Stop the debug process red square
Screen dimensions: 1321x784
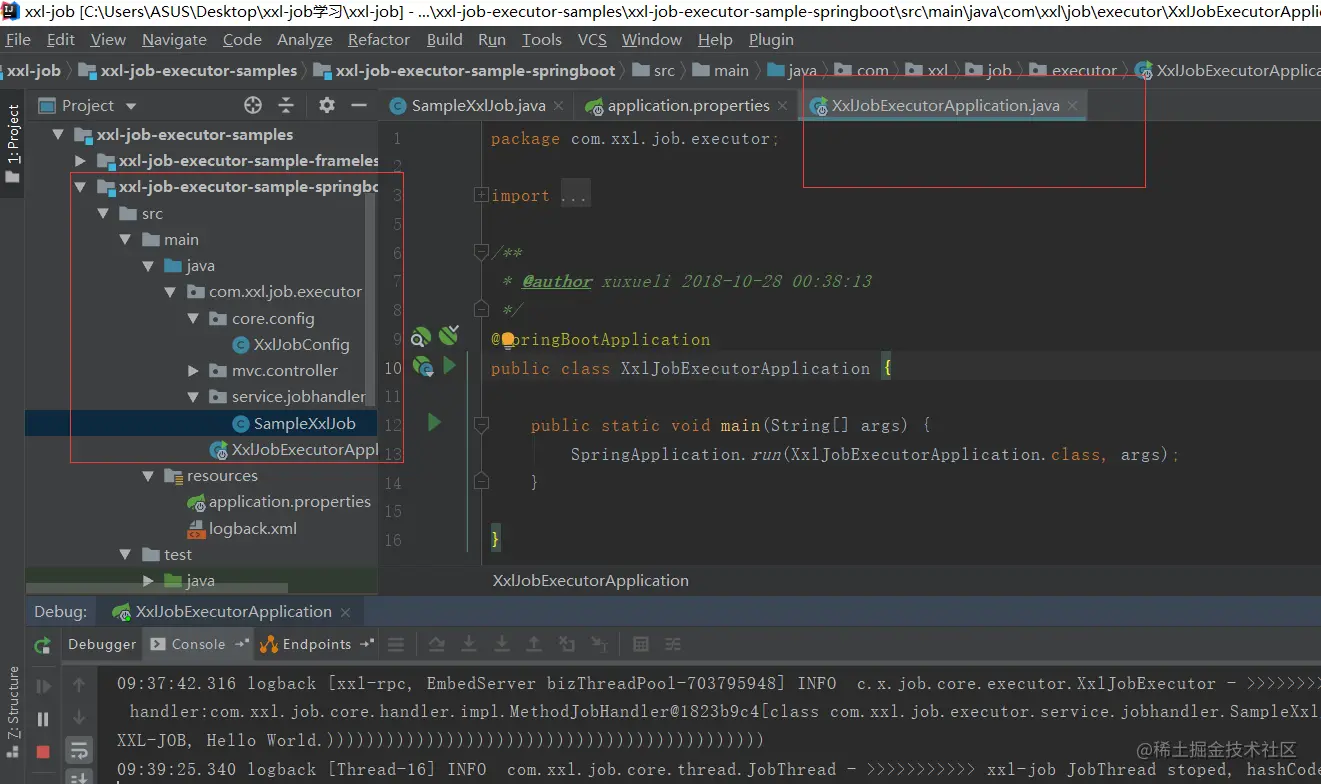[x=43, y=751]
